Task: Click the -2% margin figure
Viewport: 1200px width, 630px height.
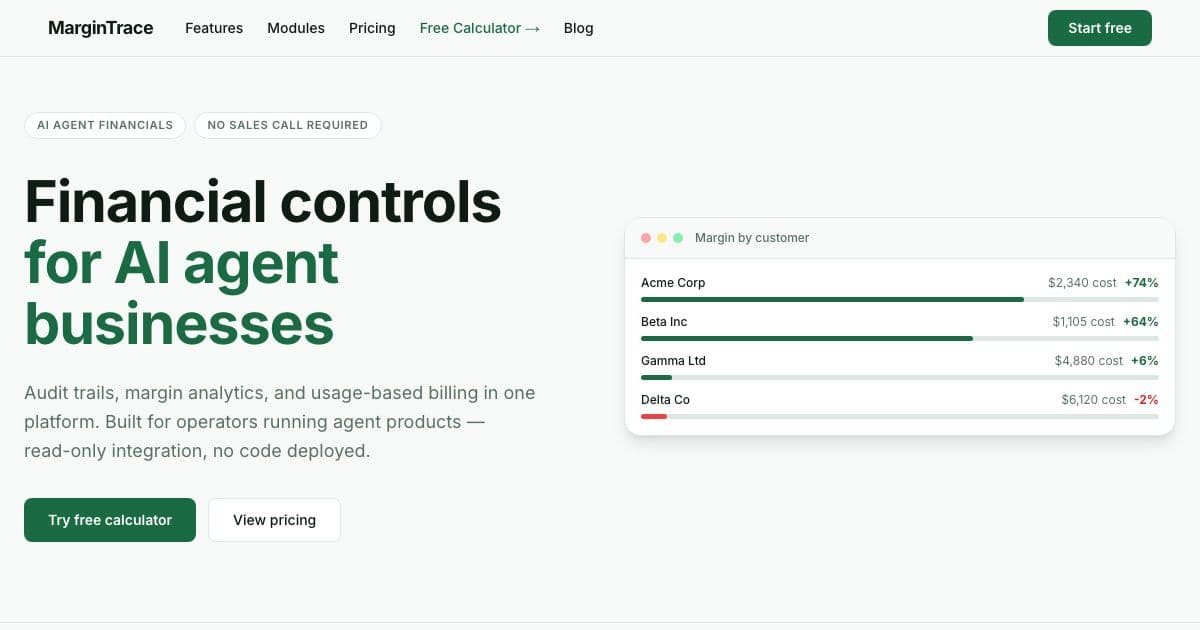Action: click(x=1146, y=400)
